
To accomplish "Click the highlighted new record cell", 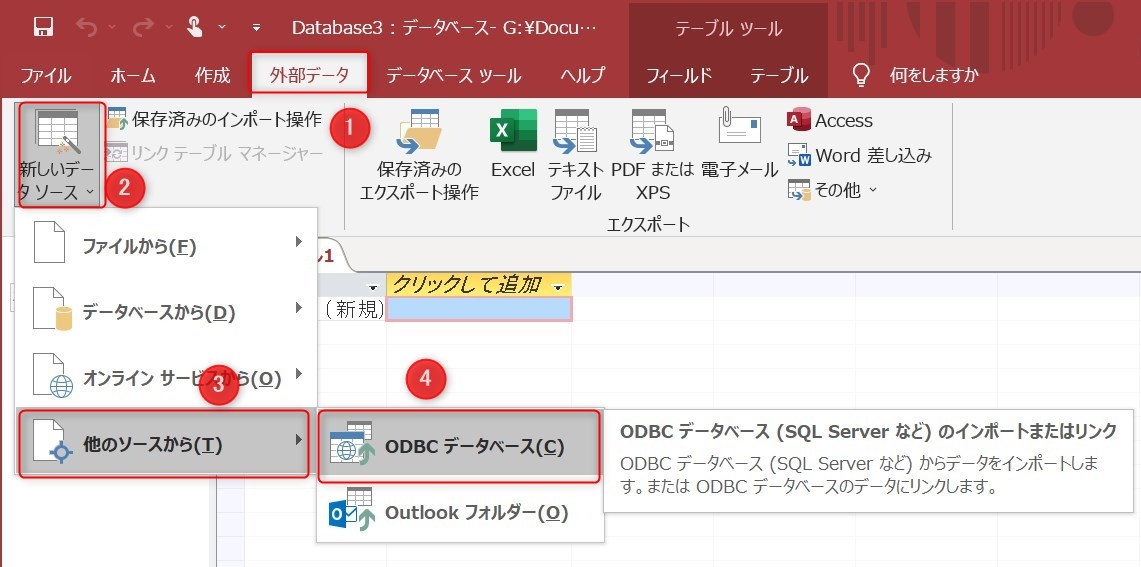I will (x=479, y=309).
